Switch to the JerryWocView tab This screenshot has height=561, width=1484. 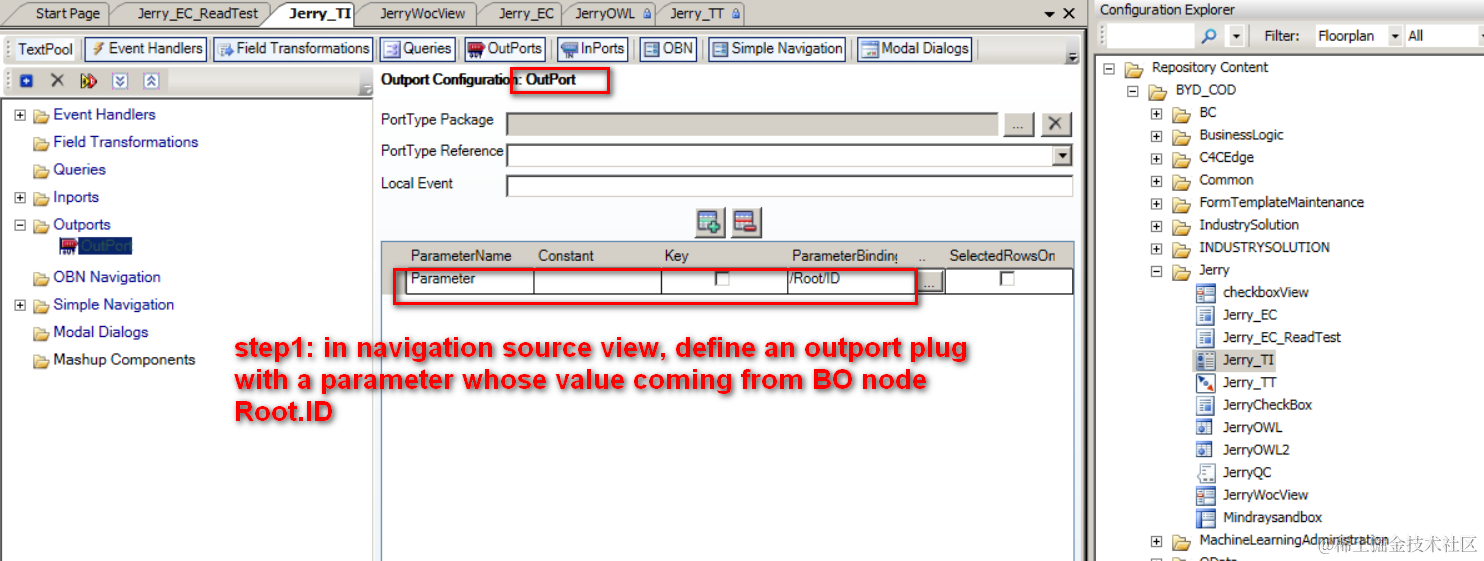pyautogui.click(x=422, y=13)
